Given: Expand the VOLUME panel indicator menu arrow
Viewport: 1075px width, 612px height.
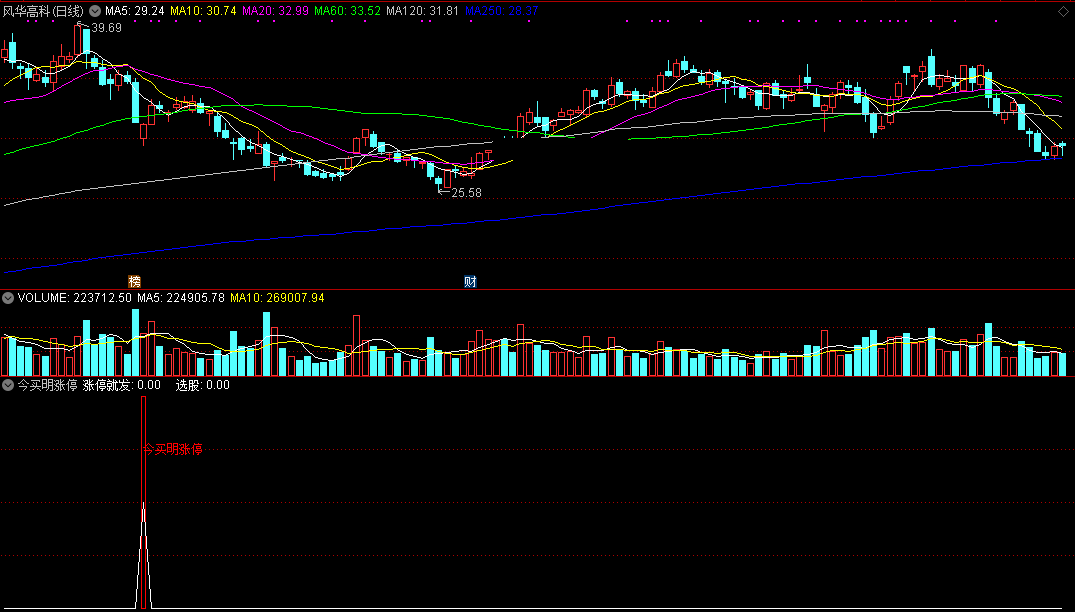Looking at the screenshot, I should [x=8, y=298].
